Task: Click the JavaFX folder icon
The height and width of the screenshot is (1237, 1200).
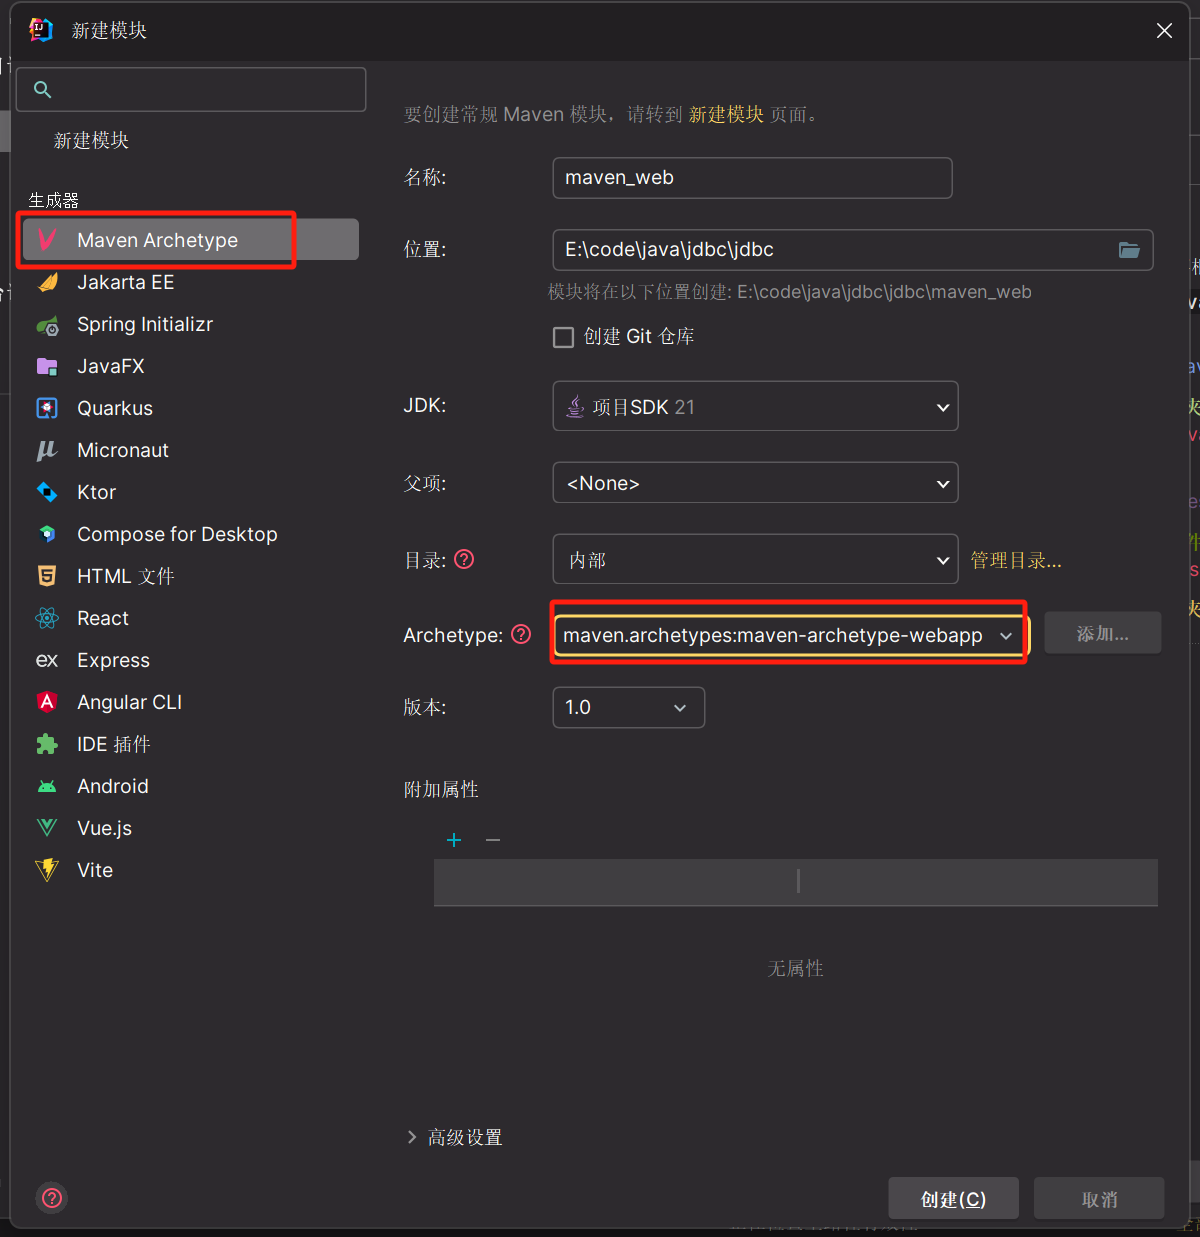Action: pyautogui.click(x=47, y=366)
